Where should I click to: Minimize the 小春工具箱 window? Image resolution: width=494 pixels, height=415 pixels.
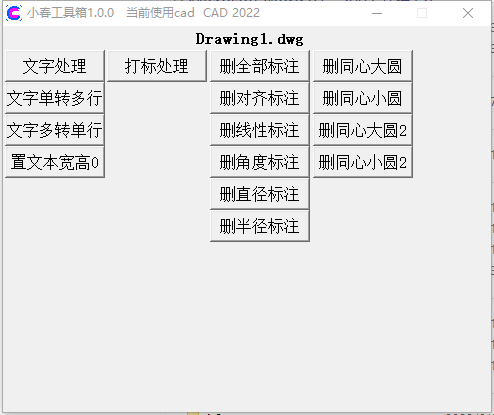click(x=377, y=13)
